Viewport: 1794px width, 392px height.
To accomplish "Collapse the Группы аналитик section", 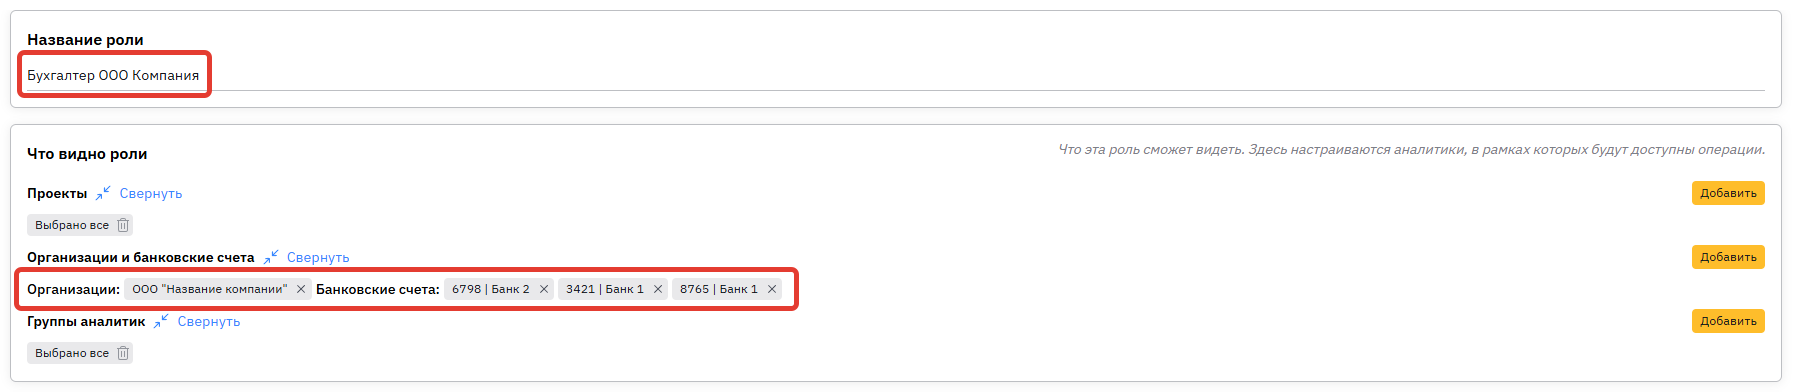I will click(x=209, y=321).
